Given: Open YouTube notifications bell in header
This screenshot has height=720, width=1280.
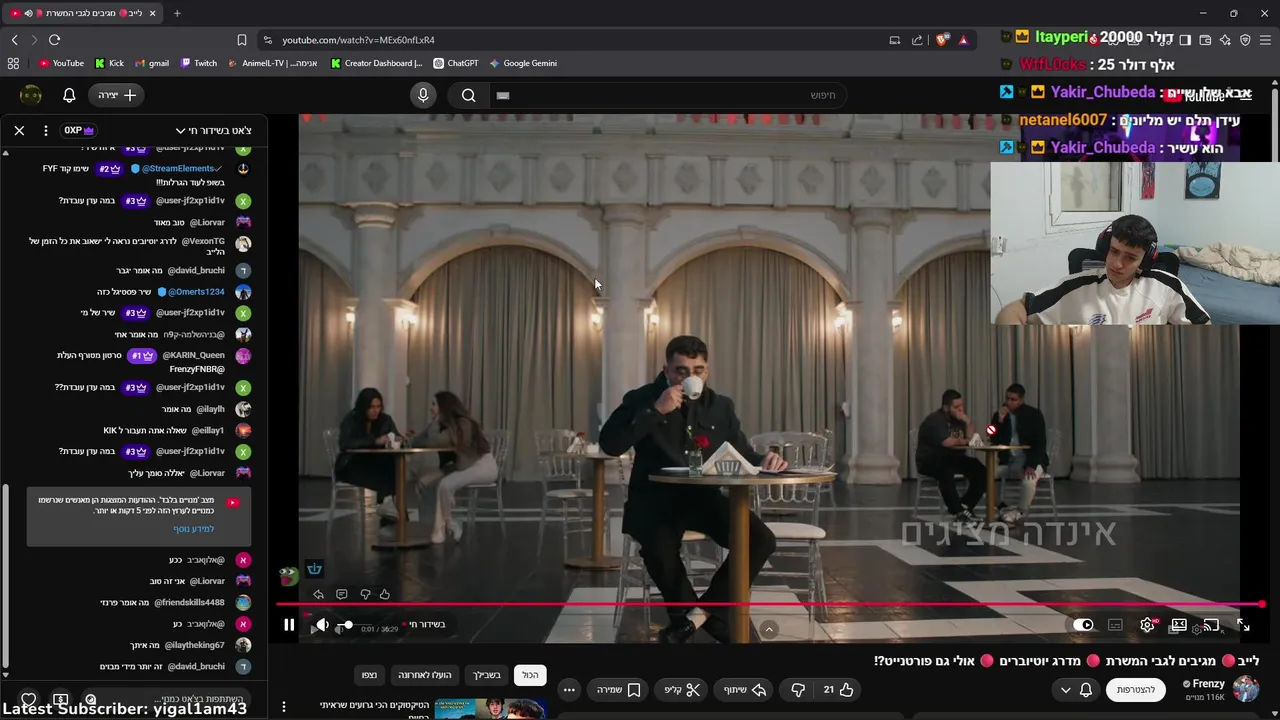Looking at the screenshot, I should 69,95.
